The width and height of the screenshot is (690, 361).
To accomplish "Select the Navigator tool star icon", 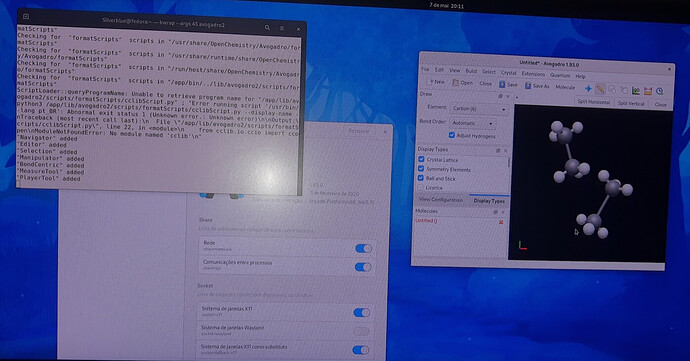I will (588, 88).
